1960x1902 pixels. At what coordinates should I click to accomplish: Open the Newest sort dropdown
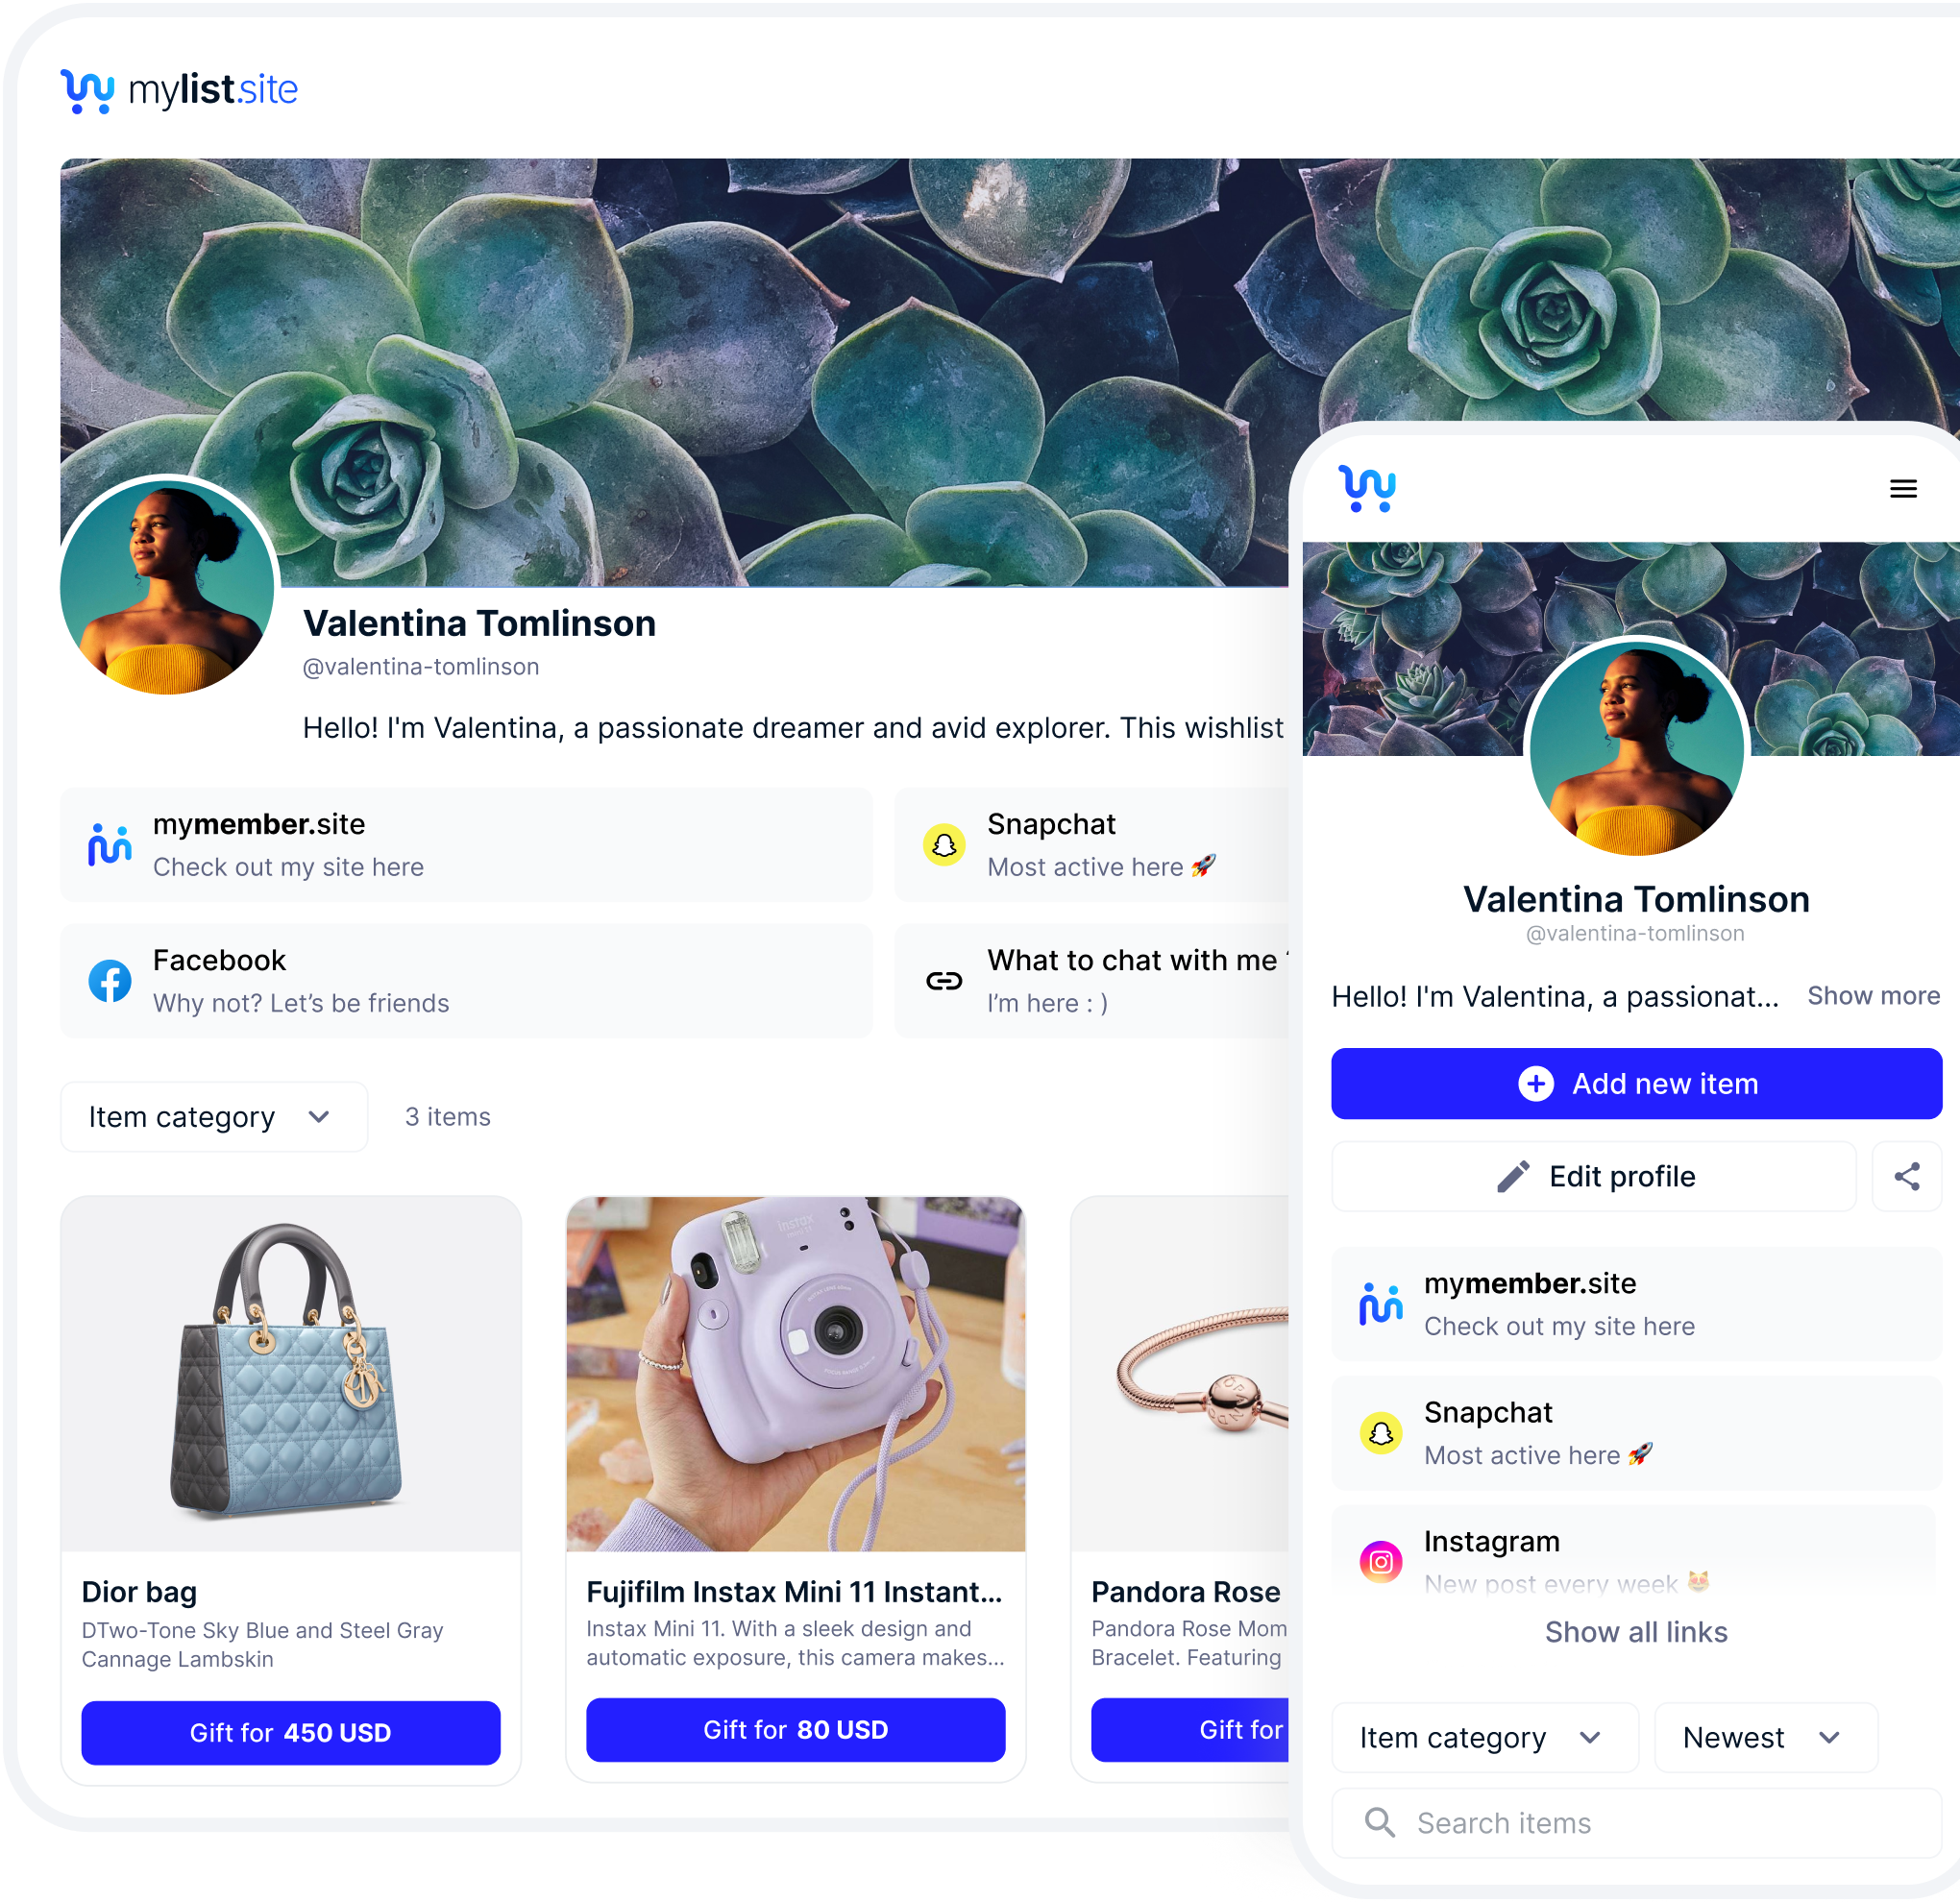(1765, 1738)
